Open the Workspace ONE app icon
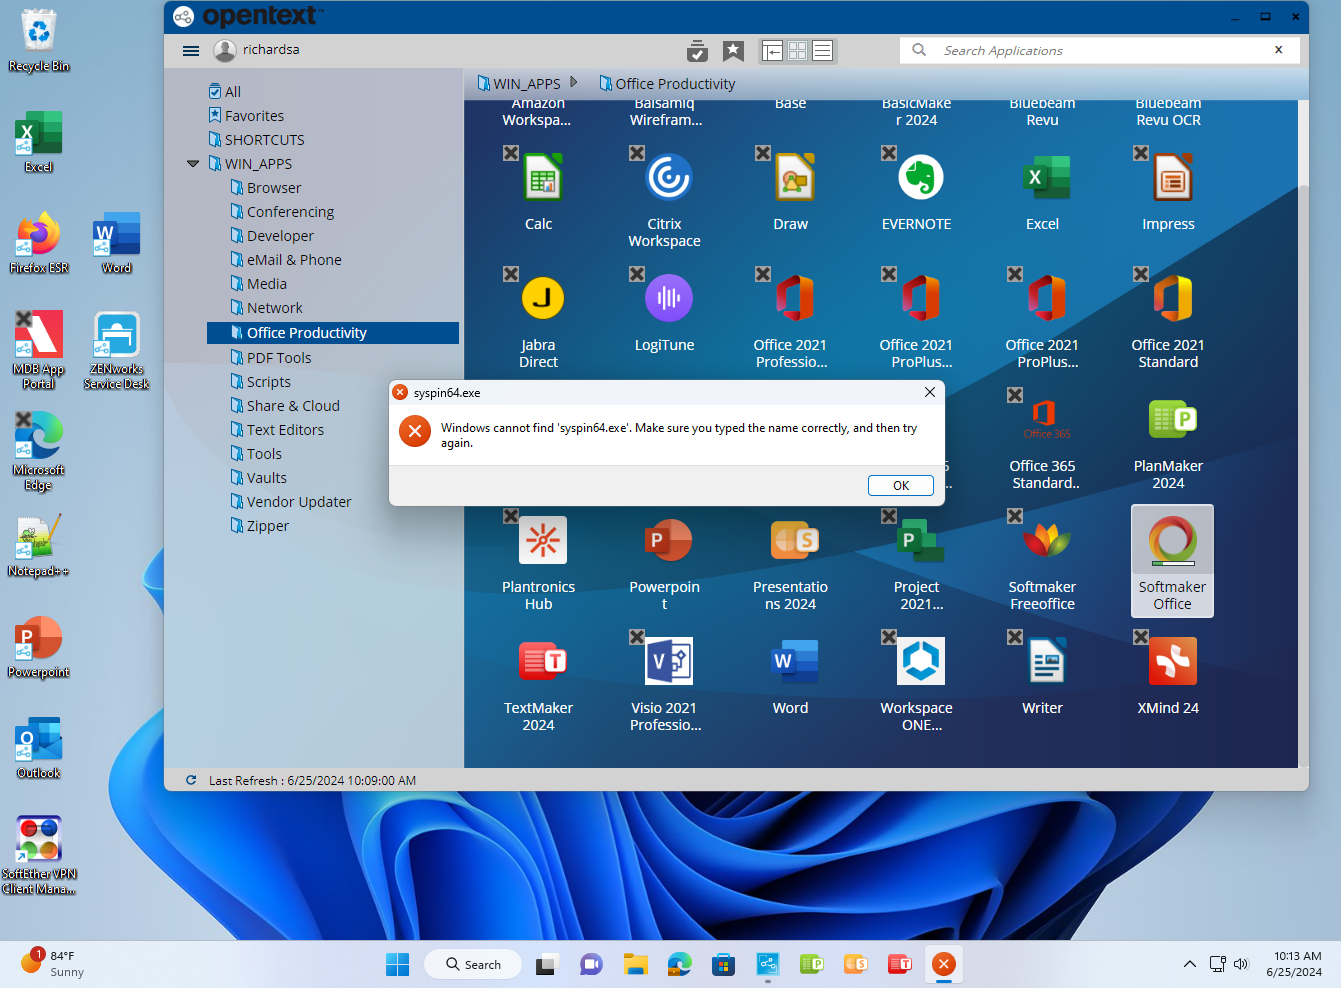 pos(920,661)
